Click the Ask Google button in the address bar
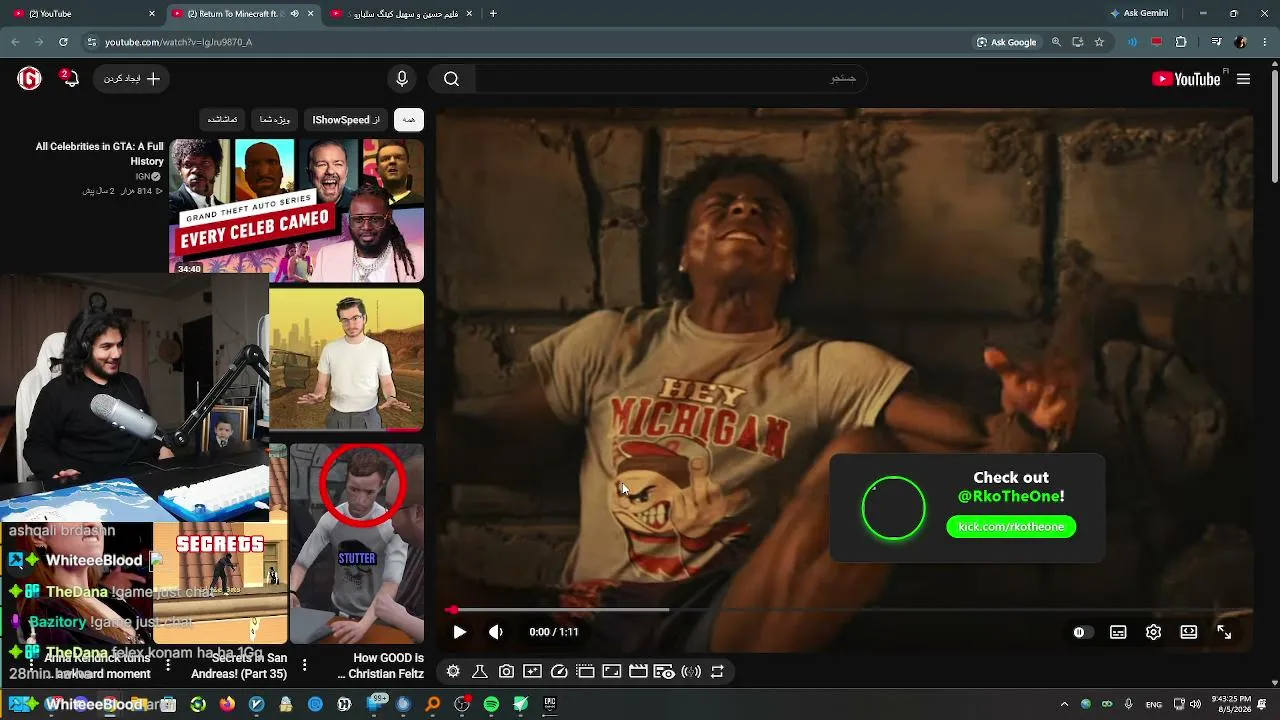Viewport: 1280px width, 720px height. 1007,42
